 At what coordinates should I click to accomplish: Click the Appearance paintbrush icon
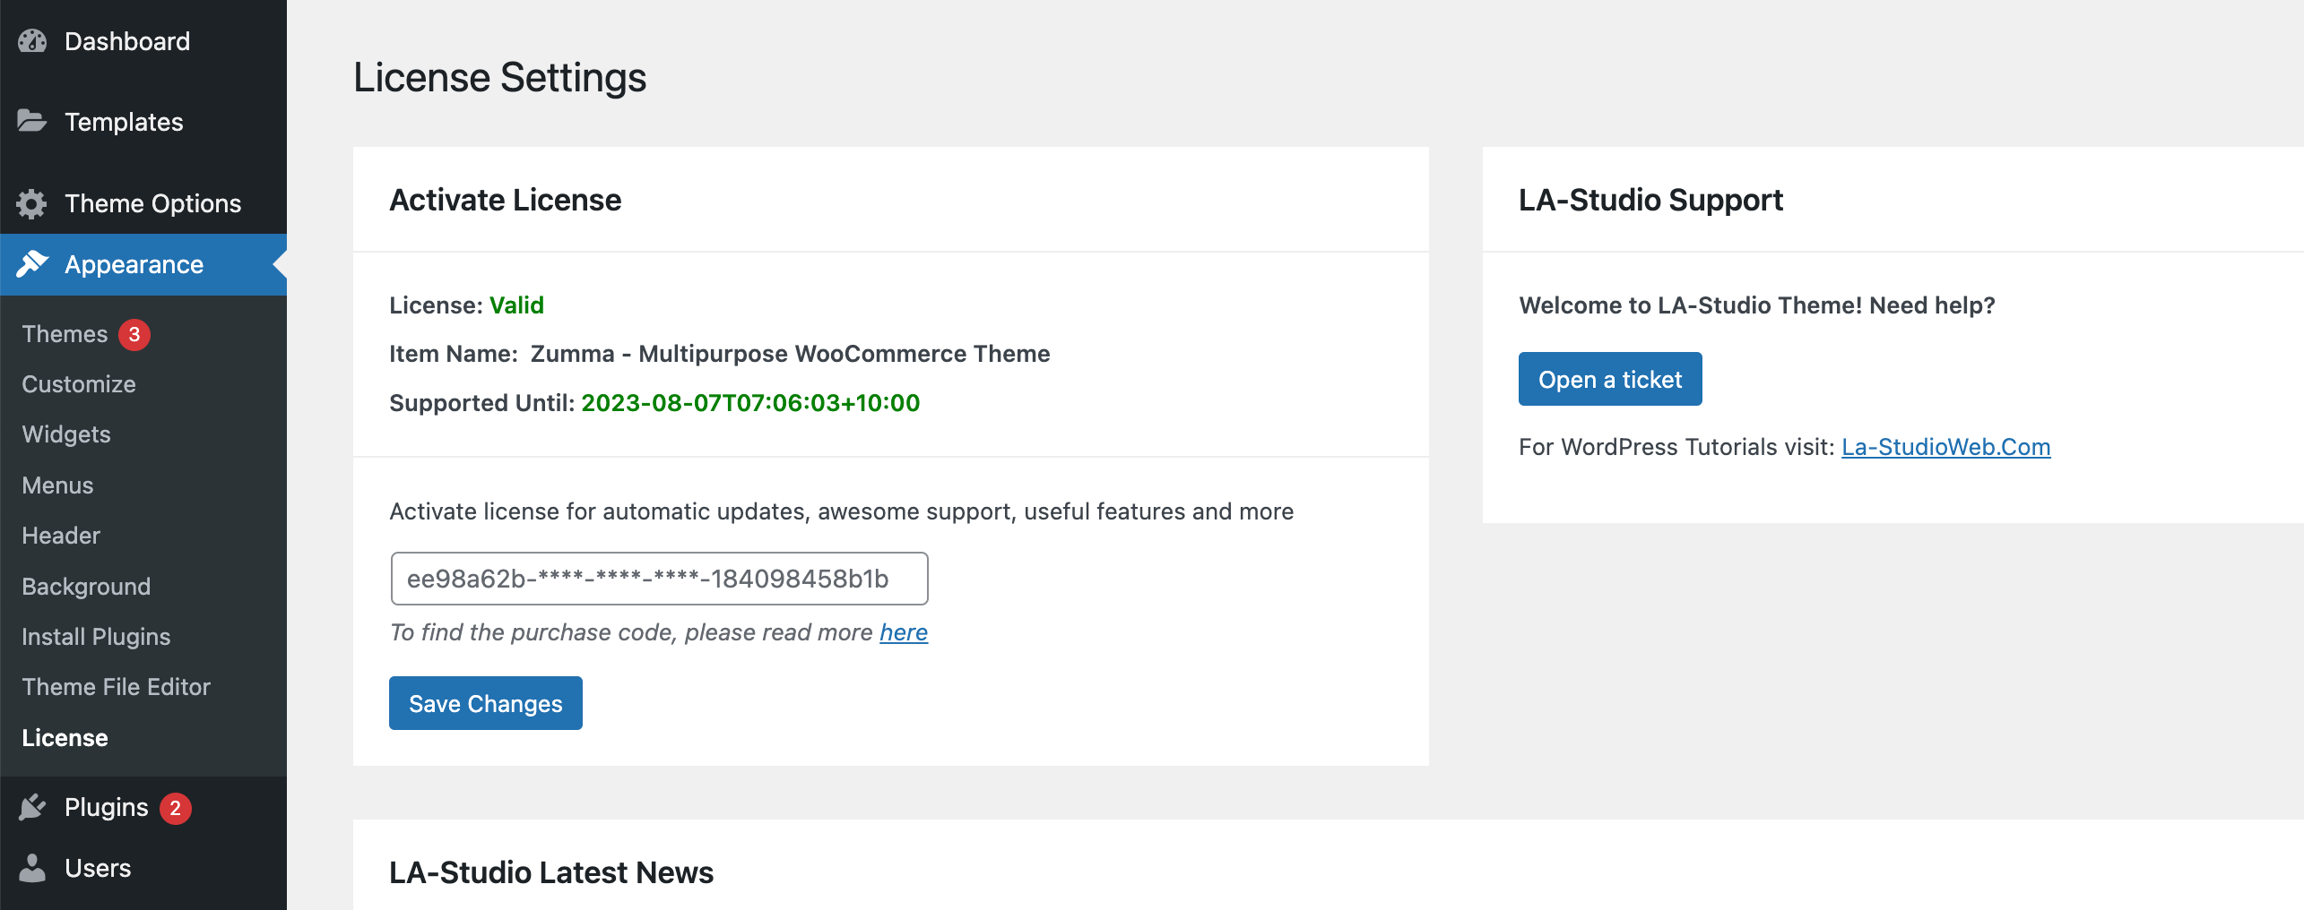point(32,264)
